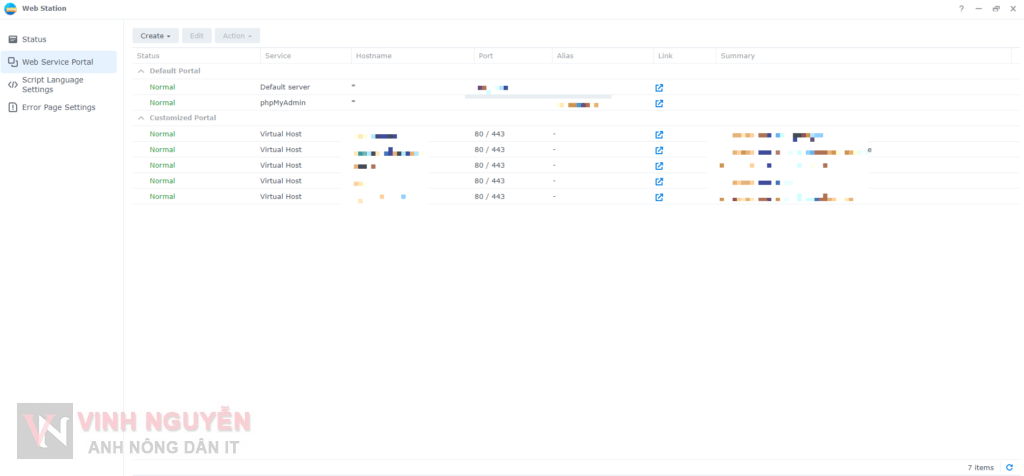1024x476 pixels.
Task: Open the help question mark icon
Action: (x=961, y=8)
